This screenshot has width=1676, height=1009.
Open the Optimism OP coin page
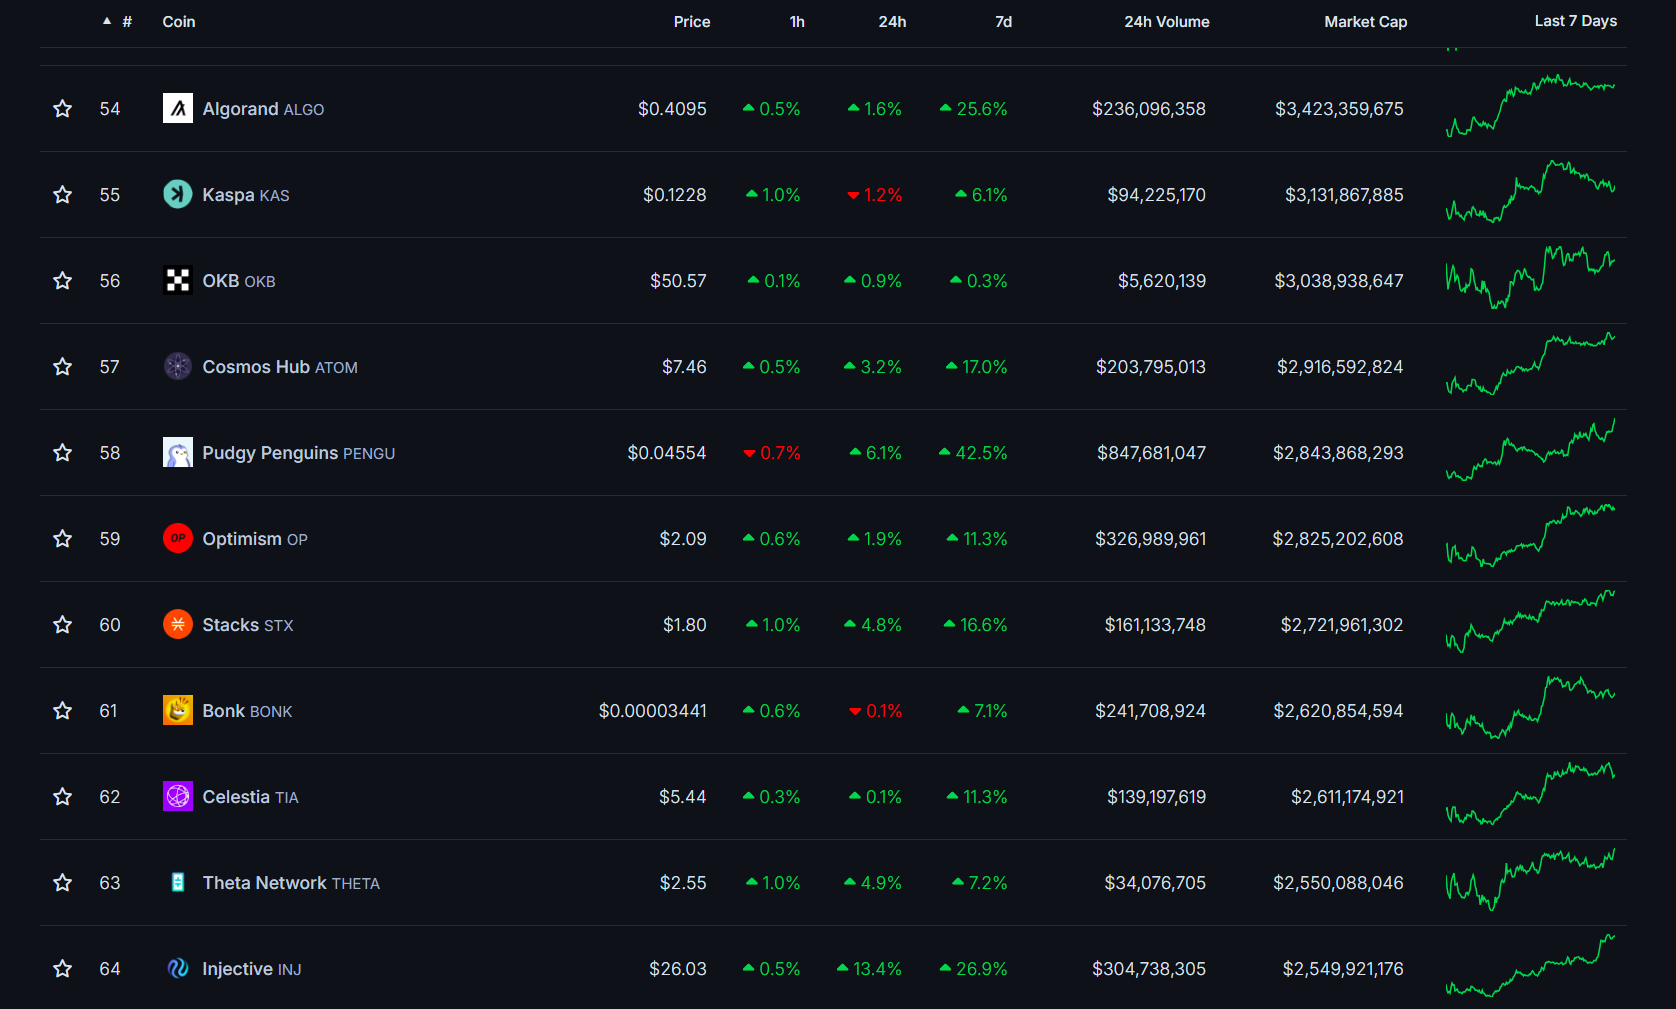pos(255,539)
